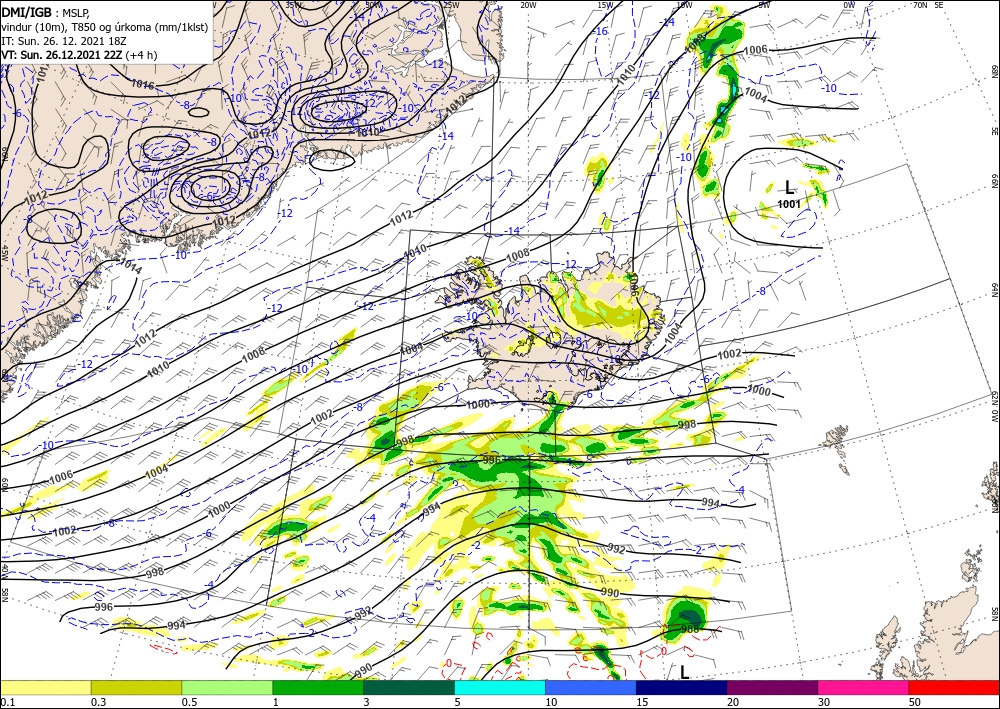The width and height of the screenshot is (1000, 709).
Task: Click the 70N 5E corner label
Action: (x=928, y=5)
